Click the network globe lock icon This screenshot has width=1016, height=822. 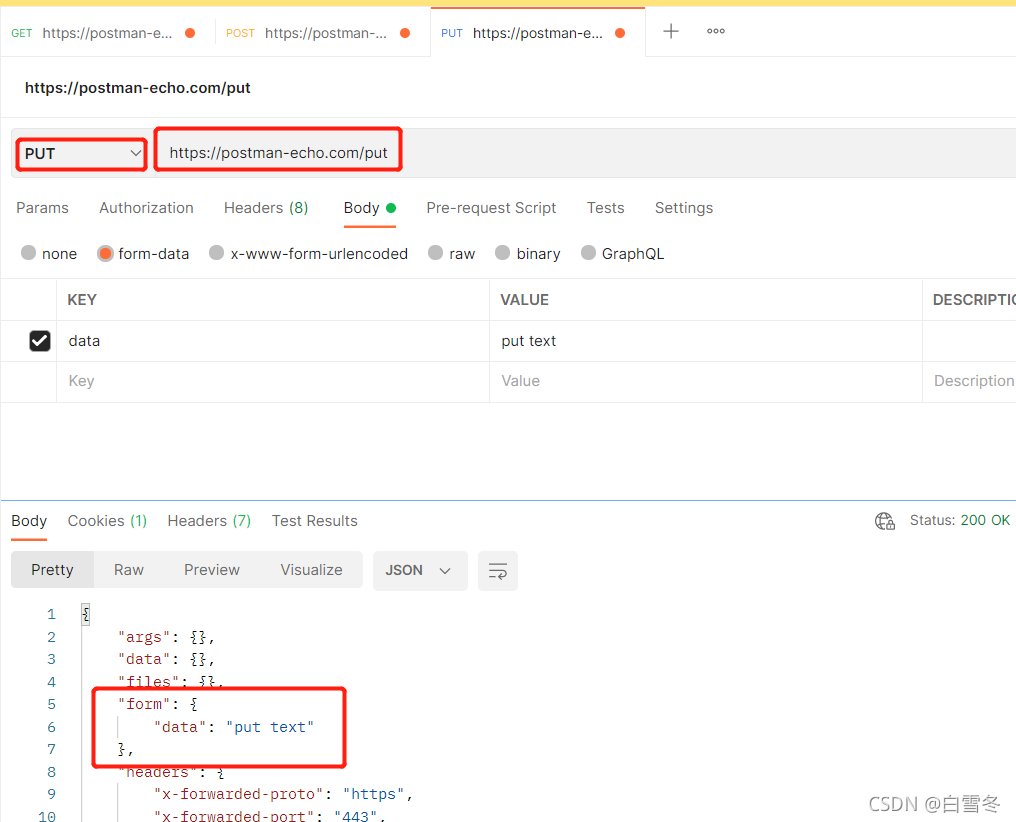tap(884, 521)
